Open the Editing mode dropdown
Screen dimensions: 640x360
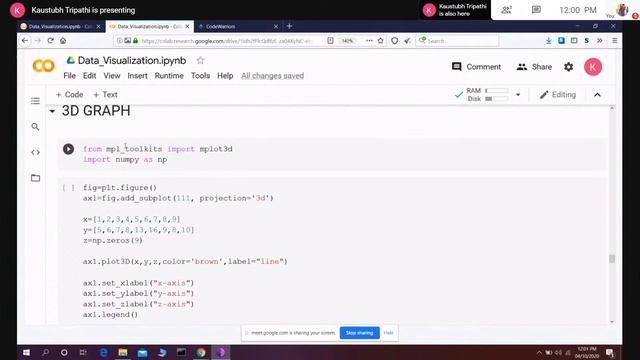click(x=558, y=95)
